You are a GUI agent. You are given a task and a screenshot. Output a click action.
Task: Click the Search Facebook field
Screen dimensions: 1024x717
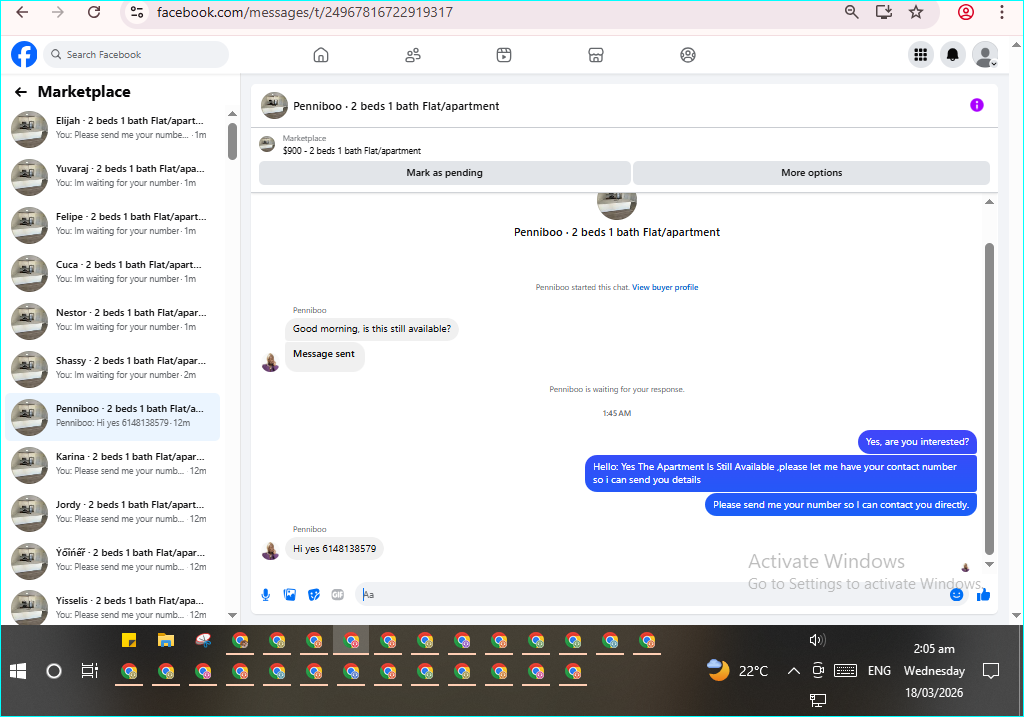(x=136, y=55)
